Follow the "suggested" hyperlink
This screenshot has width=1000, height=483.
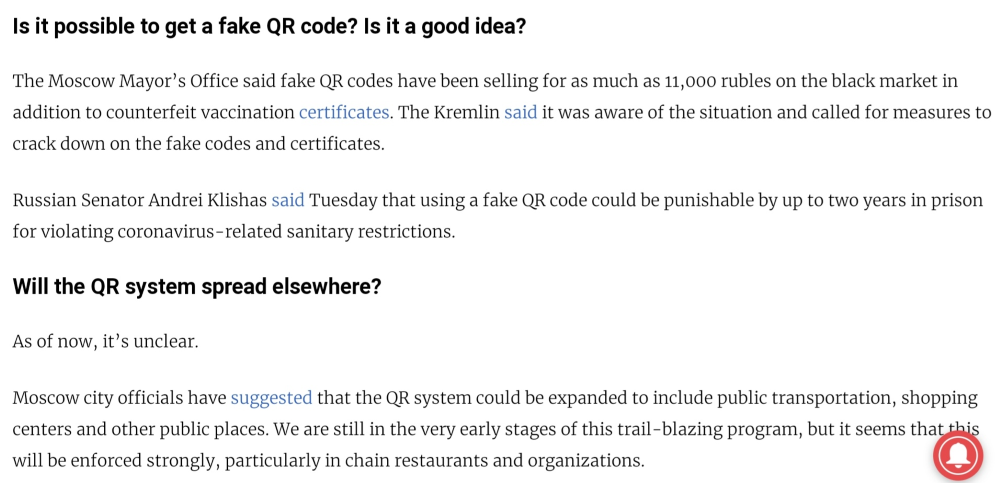pyautogui.click(x=272, y=398)
